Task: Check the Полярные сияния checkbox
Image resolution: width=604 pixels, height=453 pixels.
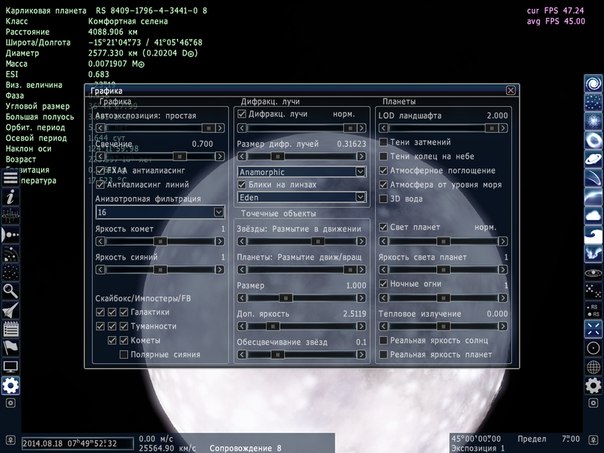Action: pos(124,354)
